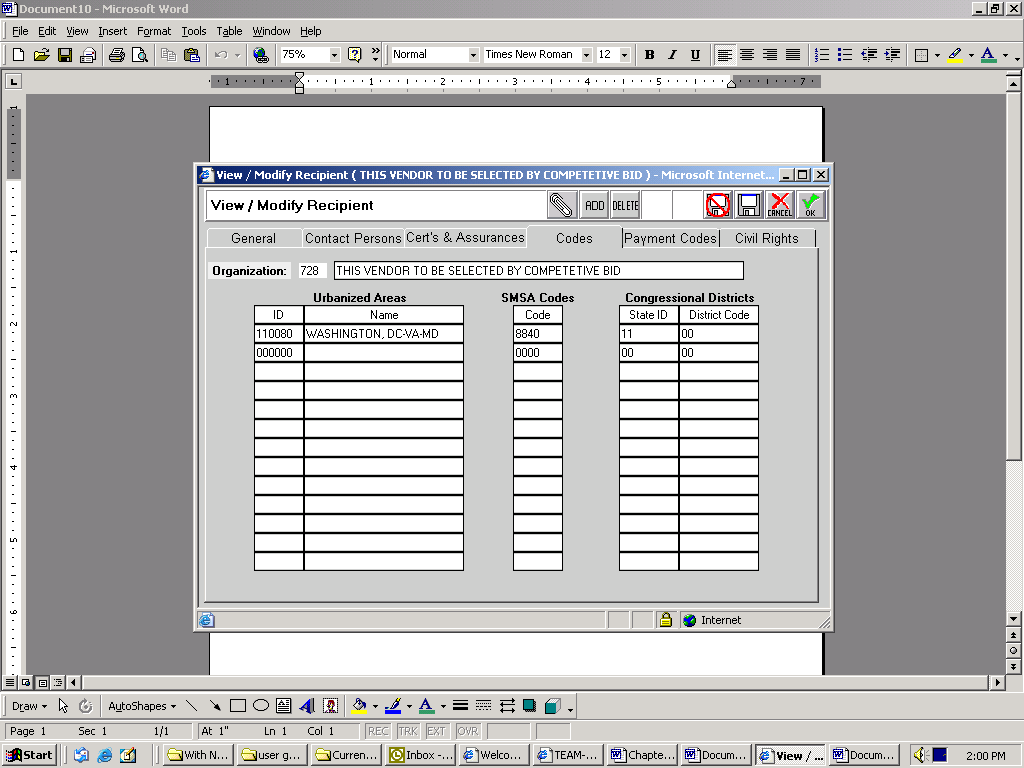Click the Organization name text field

click(538, 271)
